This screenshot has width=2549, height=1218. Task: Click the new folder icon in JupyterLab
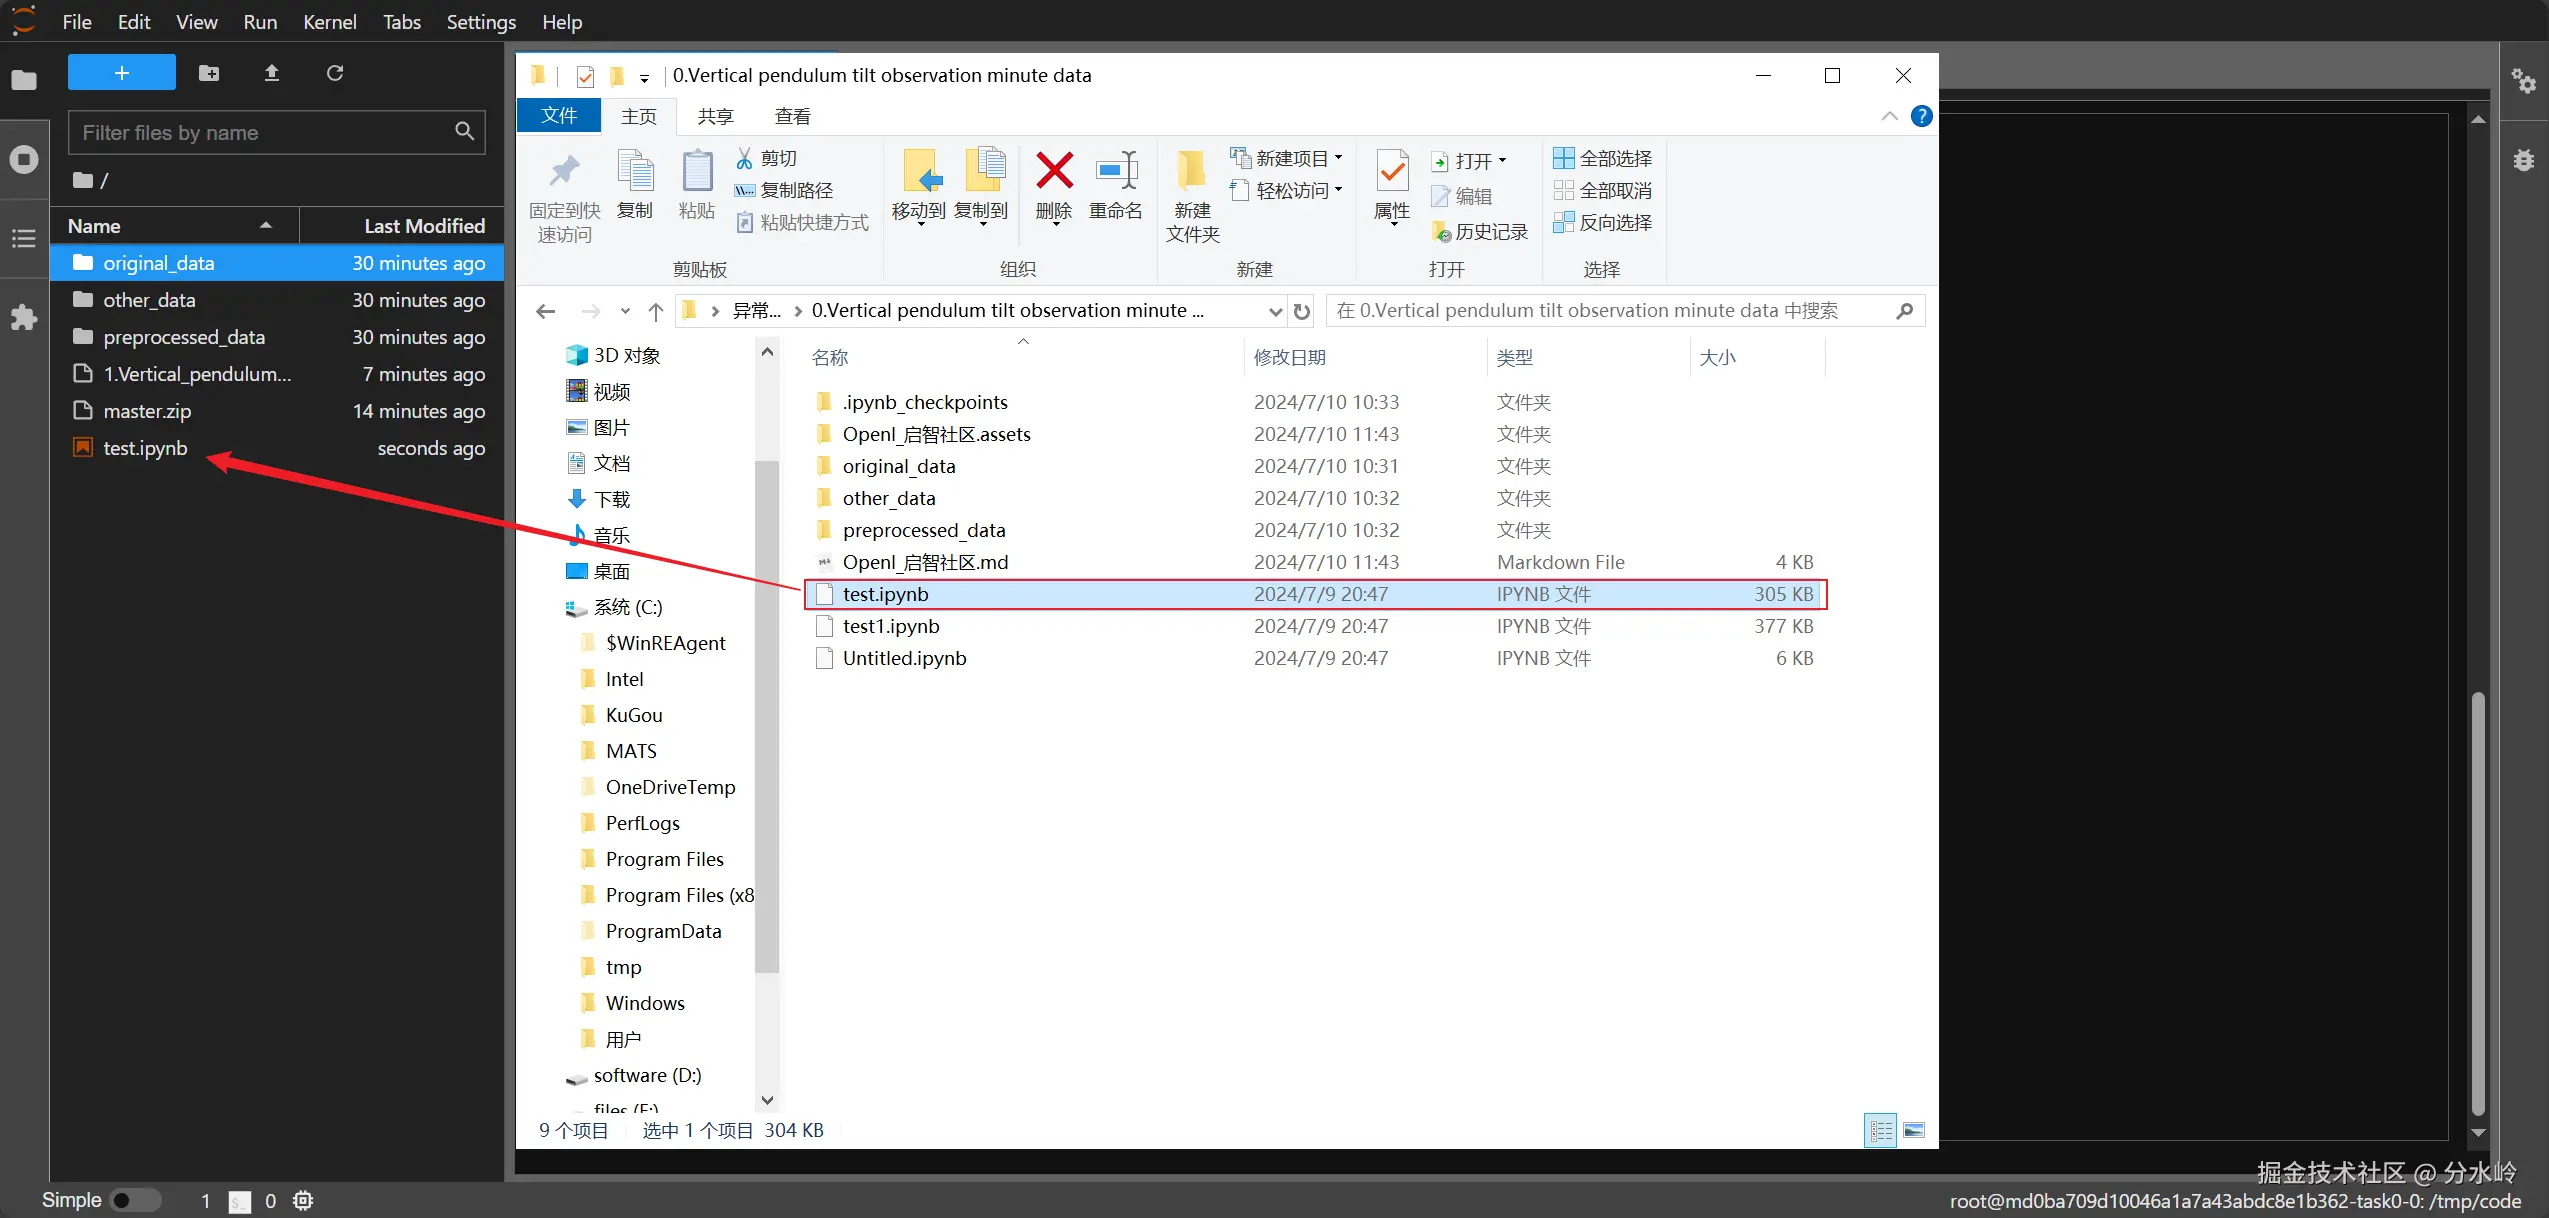[x=209, y=73]
